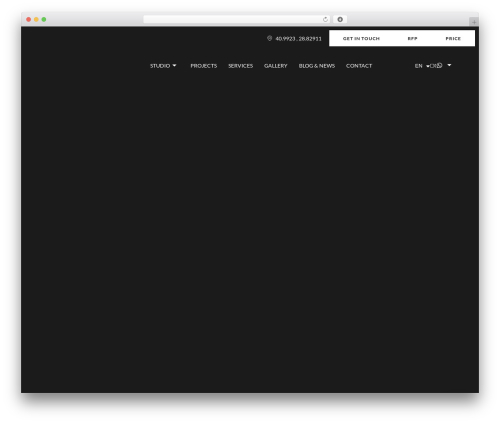Go to the SERVICES page
The height and width of the screenshot is (423, 500).
240,66
